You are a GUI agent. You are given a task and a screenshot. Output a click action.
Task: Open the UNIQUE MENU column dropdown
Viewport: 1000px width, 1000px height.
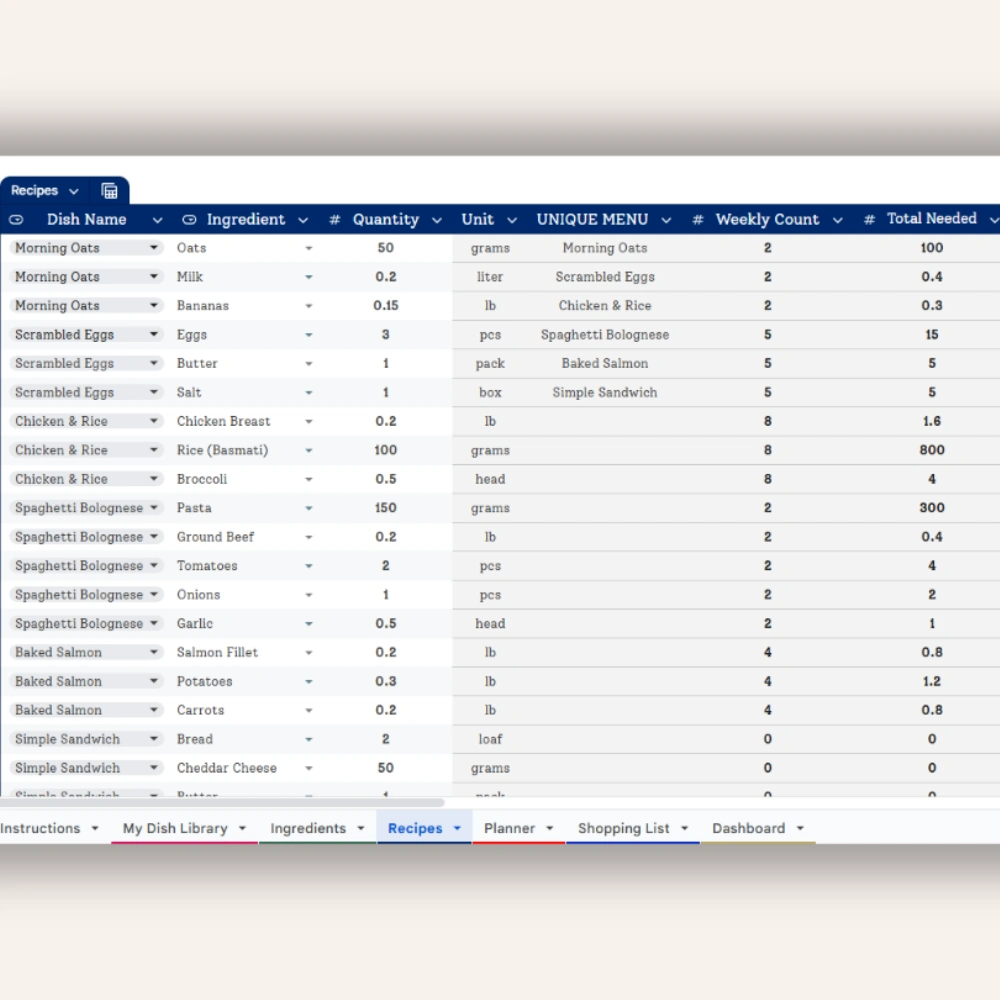(666, 219)
